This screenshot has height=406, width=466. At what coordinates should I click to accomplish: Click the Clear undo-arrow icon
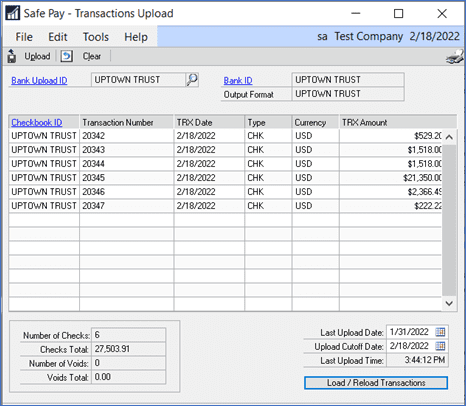click(x=67, y=56)
